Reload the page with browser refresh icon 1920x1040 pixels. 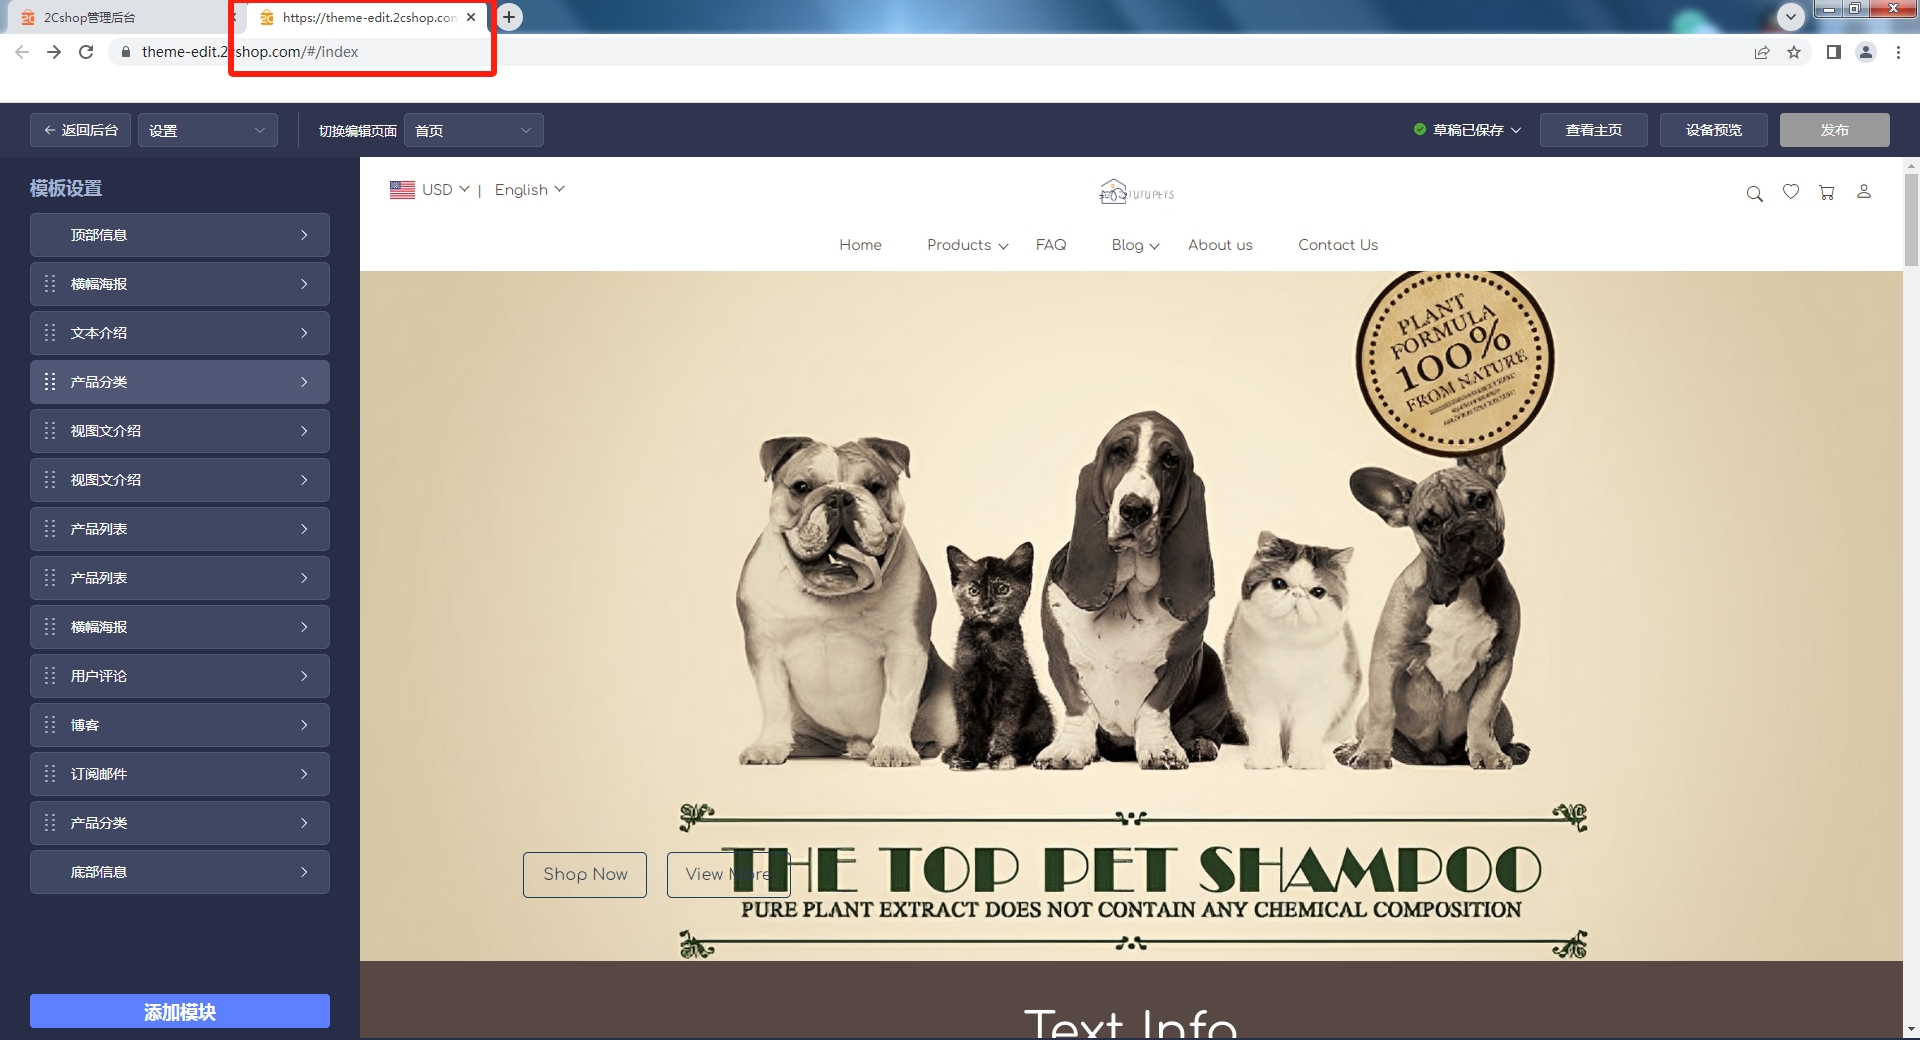[x=86, y=52]
